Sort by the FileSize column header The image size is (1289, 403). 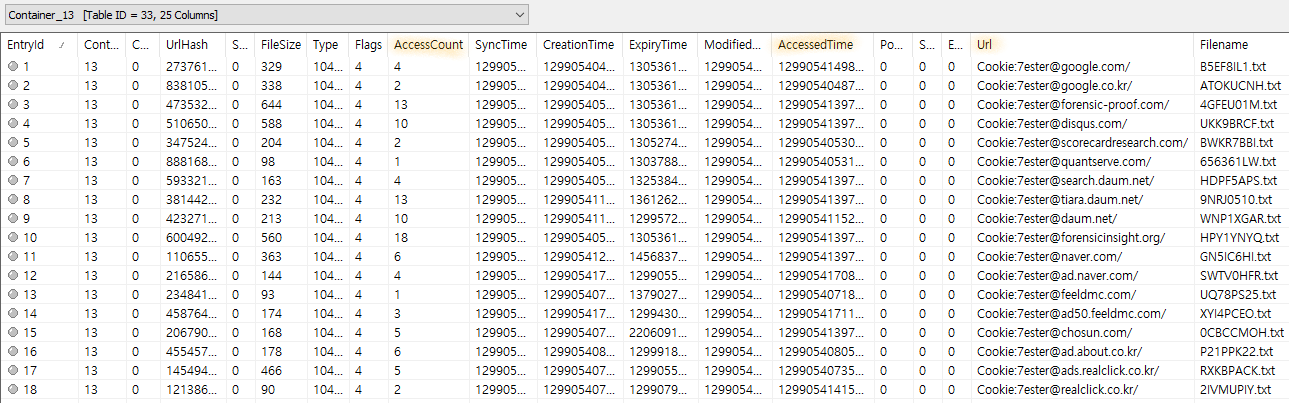(x=282, y=45)
